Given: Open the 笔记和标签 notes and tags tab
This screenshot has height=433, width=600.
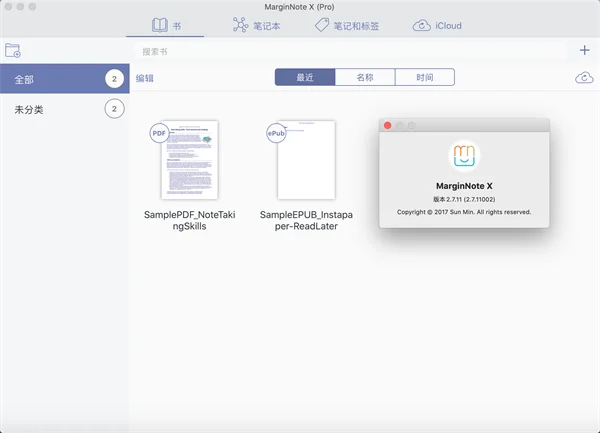Looking at the screenshot, I should (x=347, y=25).
